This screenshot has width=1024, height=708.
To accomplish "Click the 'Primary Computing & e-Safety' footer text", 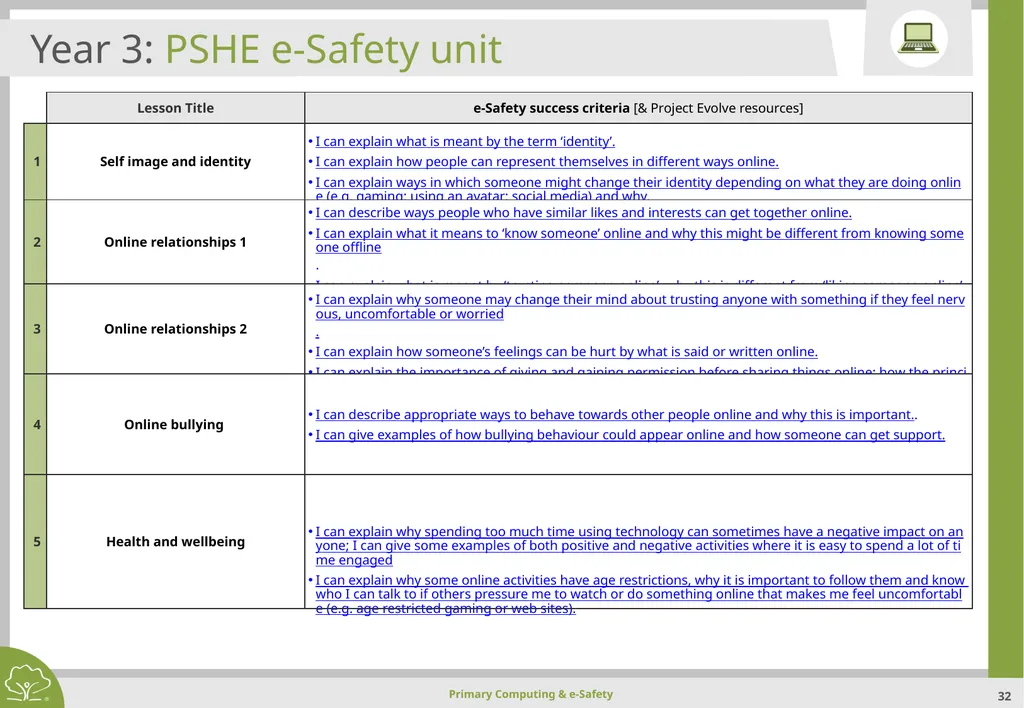I will point(530,694).
